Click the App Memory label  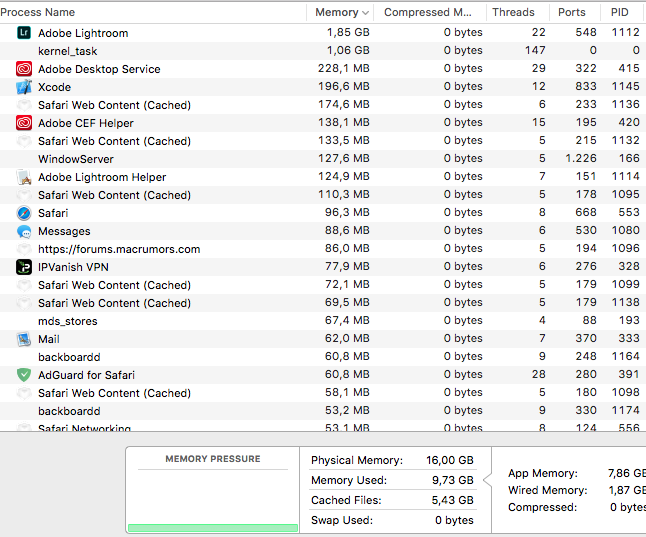click(543, 473)
